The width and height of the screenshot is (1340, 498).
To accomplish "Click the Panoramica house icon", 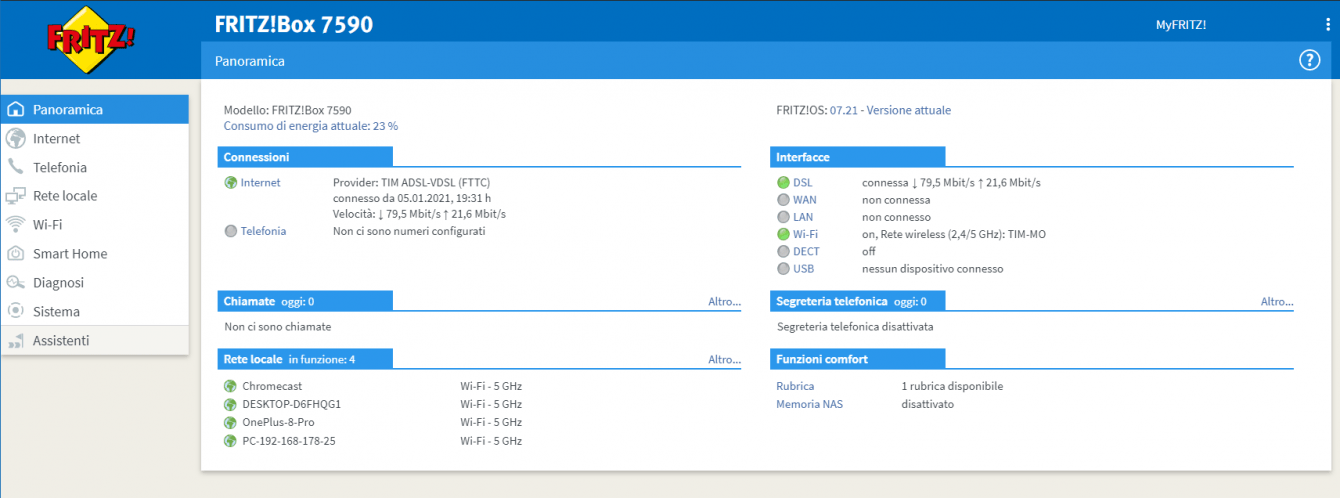I will 15,109.
